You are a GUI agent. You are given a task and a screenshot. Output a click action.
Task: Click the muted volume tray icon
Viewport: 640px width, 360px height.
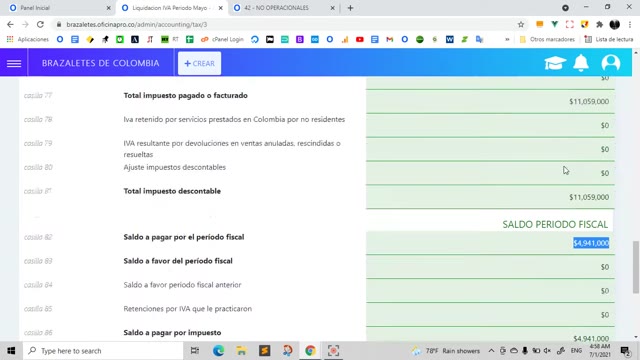coord(547,351)
